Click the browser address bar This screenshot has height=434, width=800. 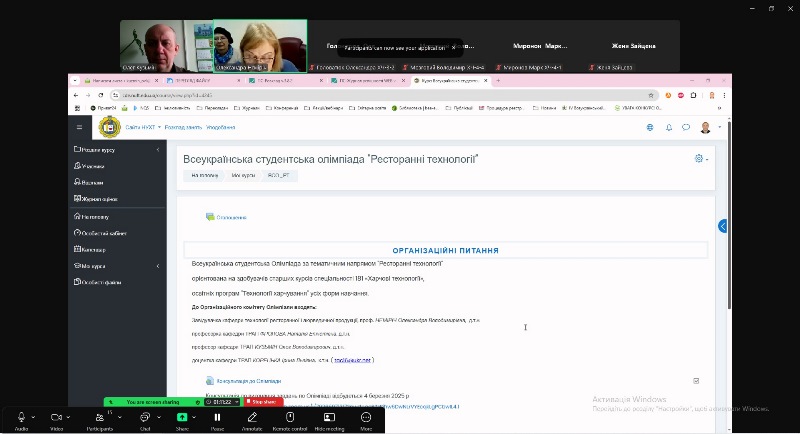(383, 95)
